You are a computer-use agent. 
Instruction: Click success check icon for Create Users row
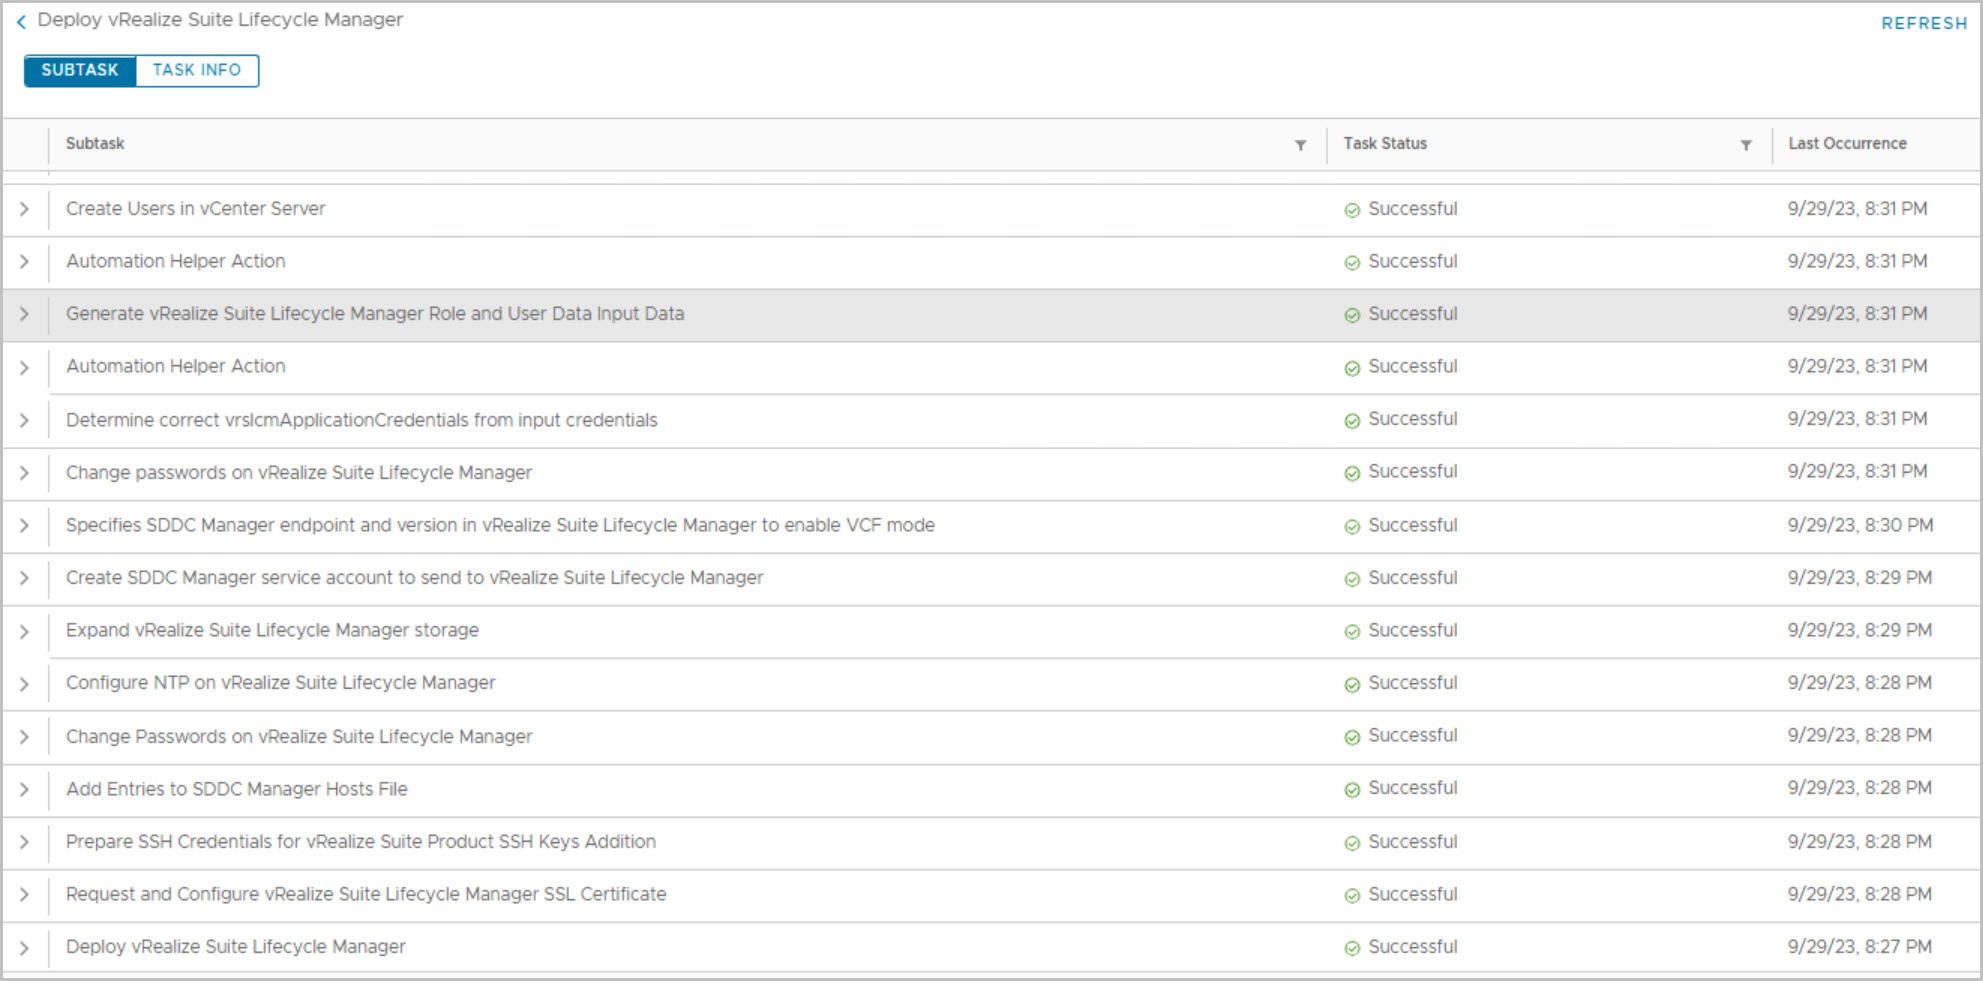click(1352, 210)
